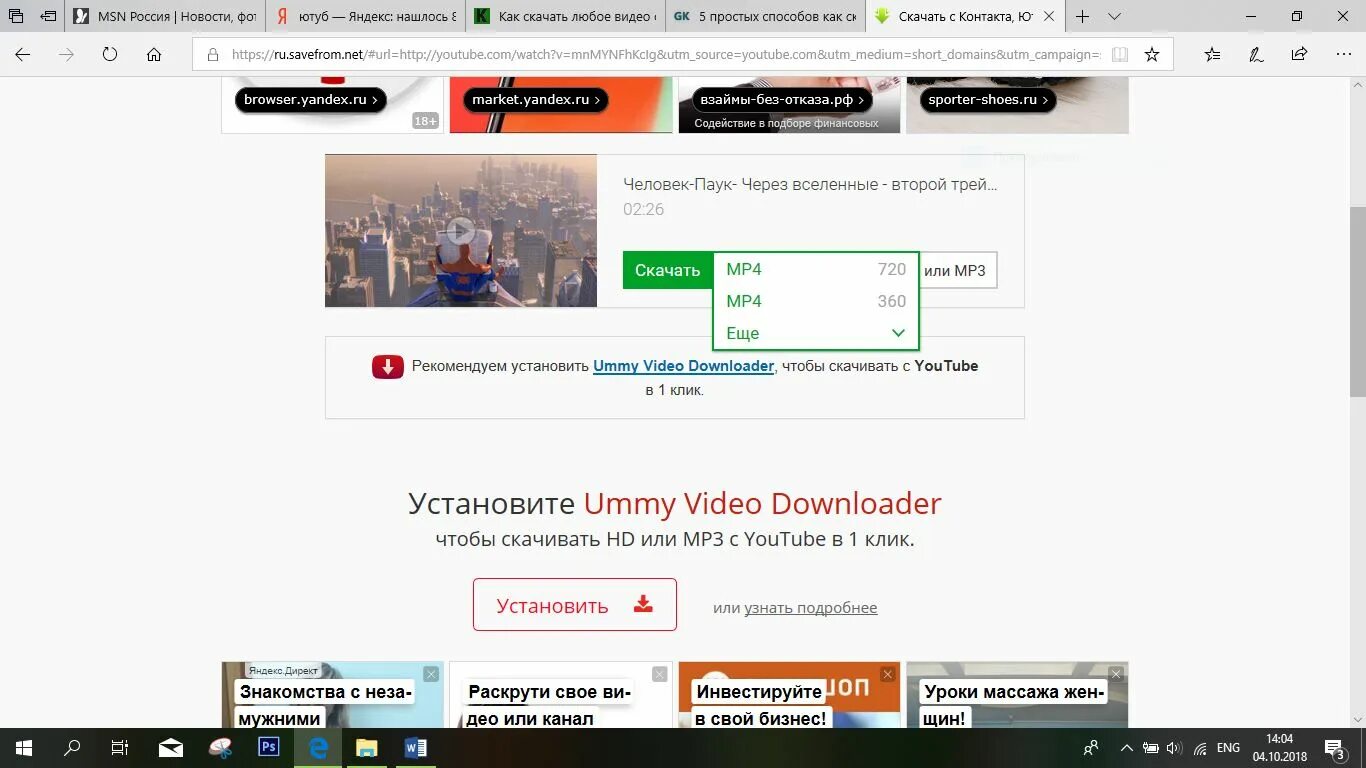
Task: Click the URL address field
Action: coord(665,55)
